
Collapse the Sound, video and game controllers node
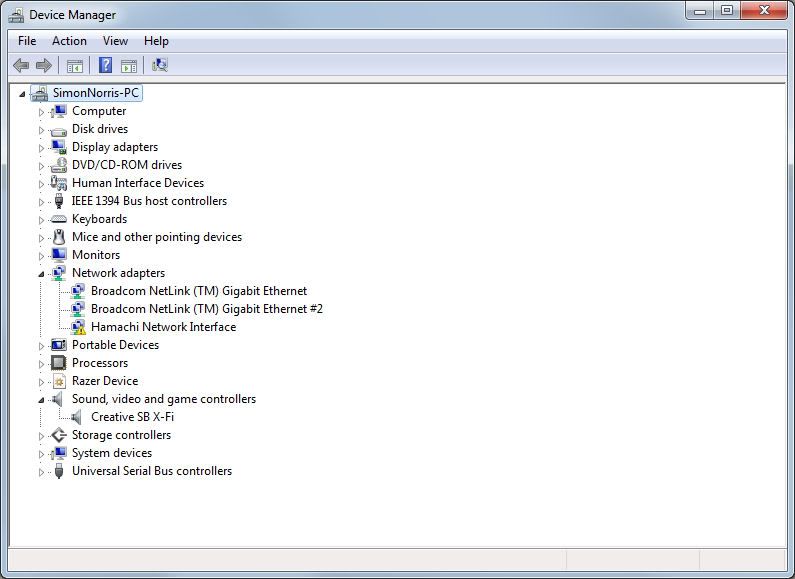pos(42,400)
